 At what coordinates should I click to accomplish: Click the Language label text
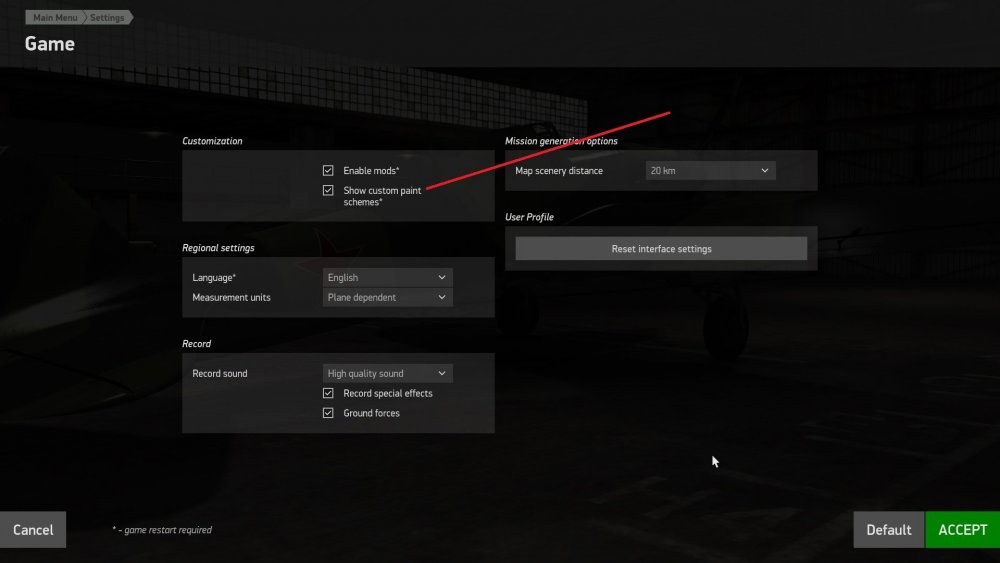[x=214, y=277]
